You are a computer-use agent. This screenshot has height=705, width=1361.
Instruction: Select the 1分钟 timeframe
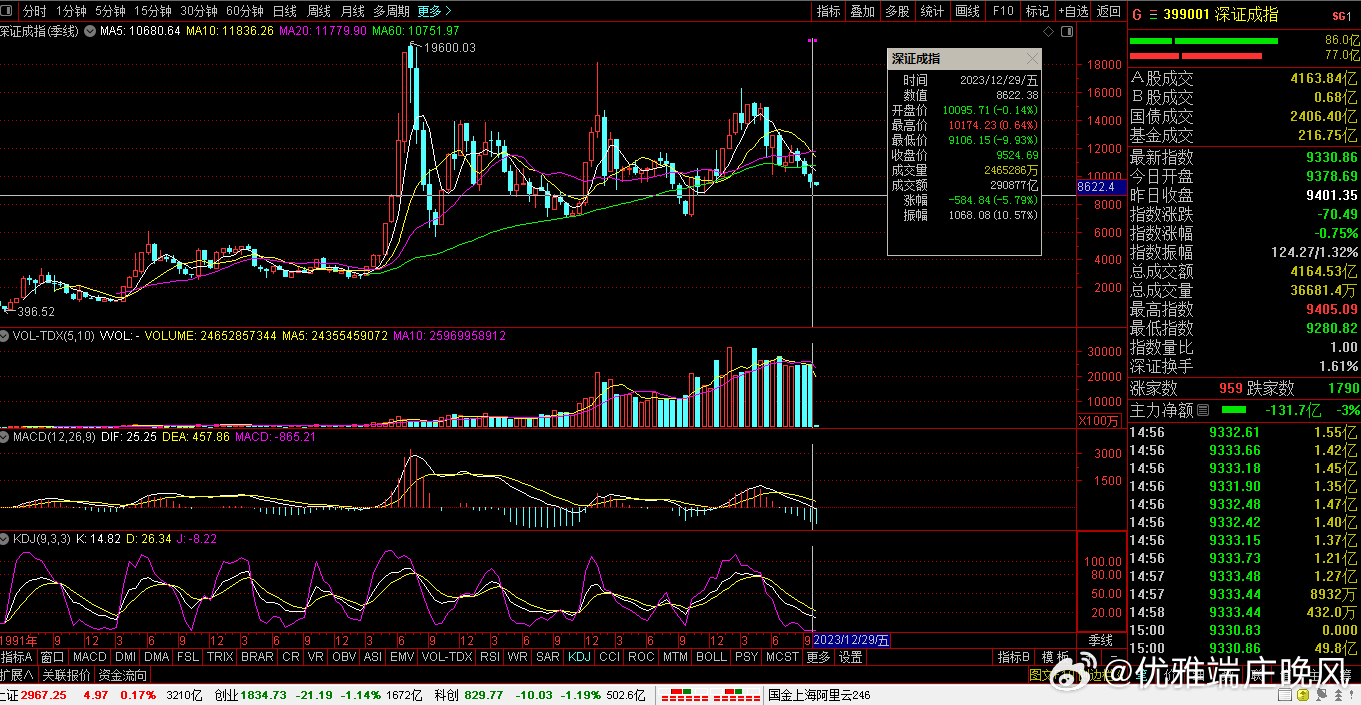[71, 11]
